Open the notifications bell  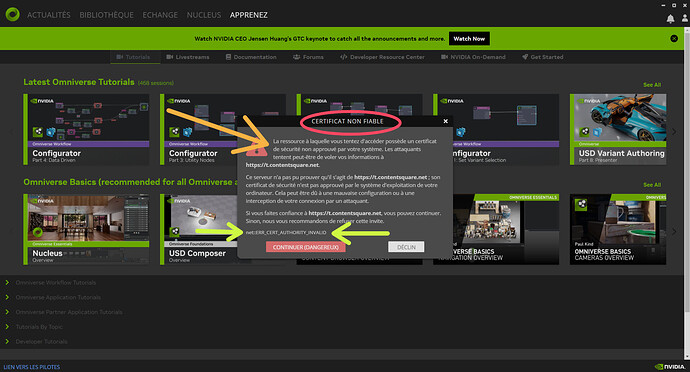670,18
